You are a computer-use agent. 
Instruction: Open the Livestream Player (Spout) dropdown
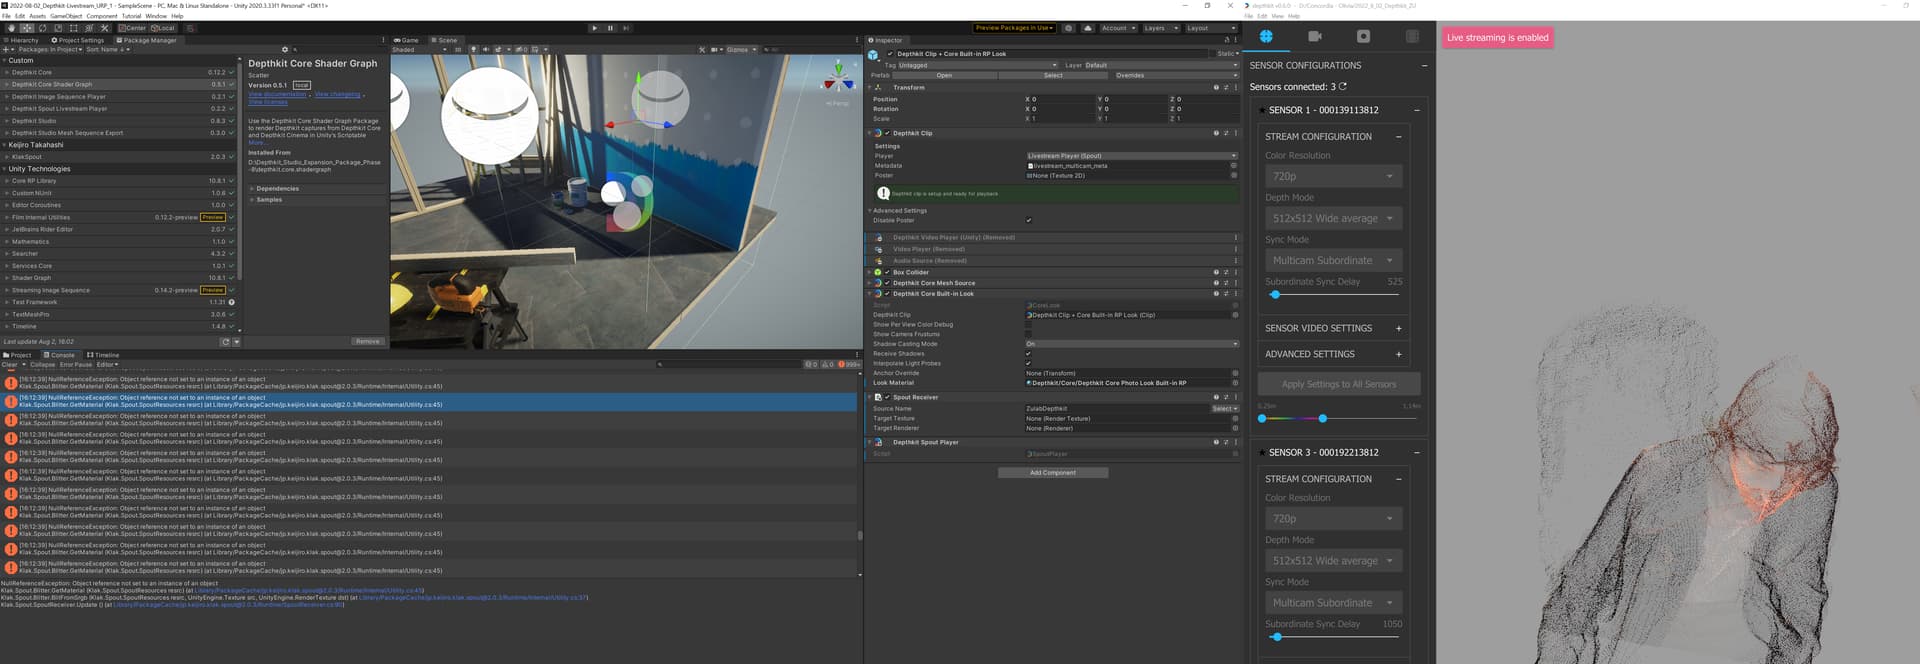click(1131, 156)
